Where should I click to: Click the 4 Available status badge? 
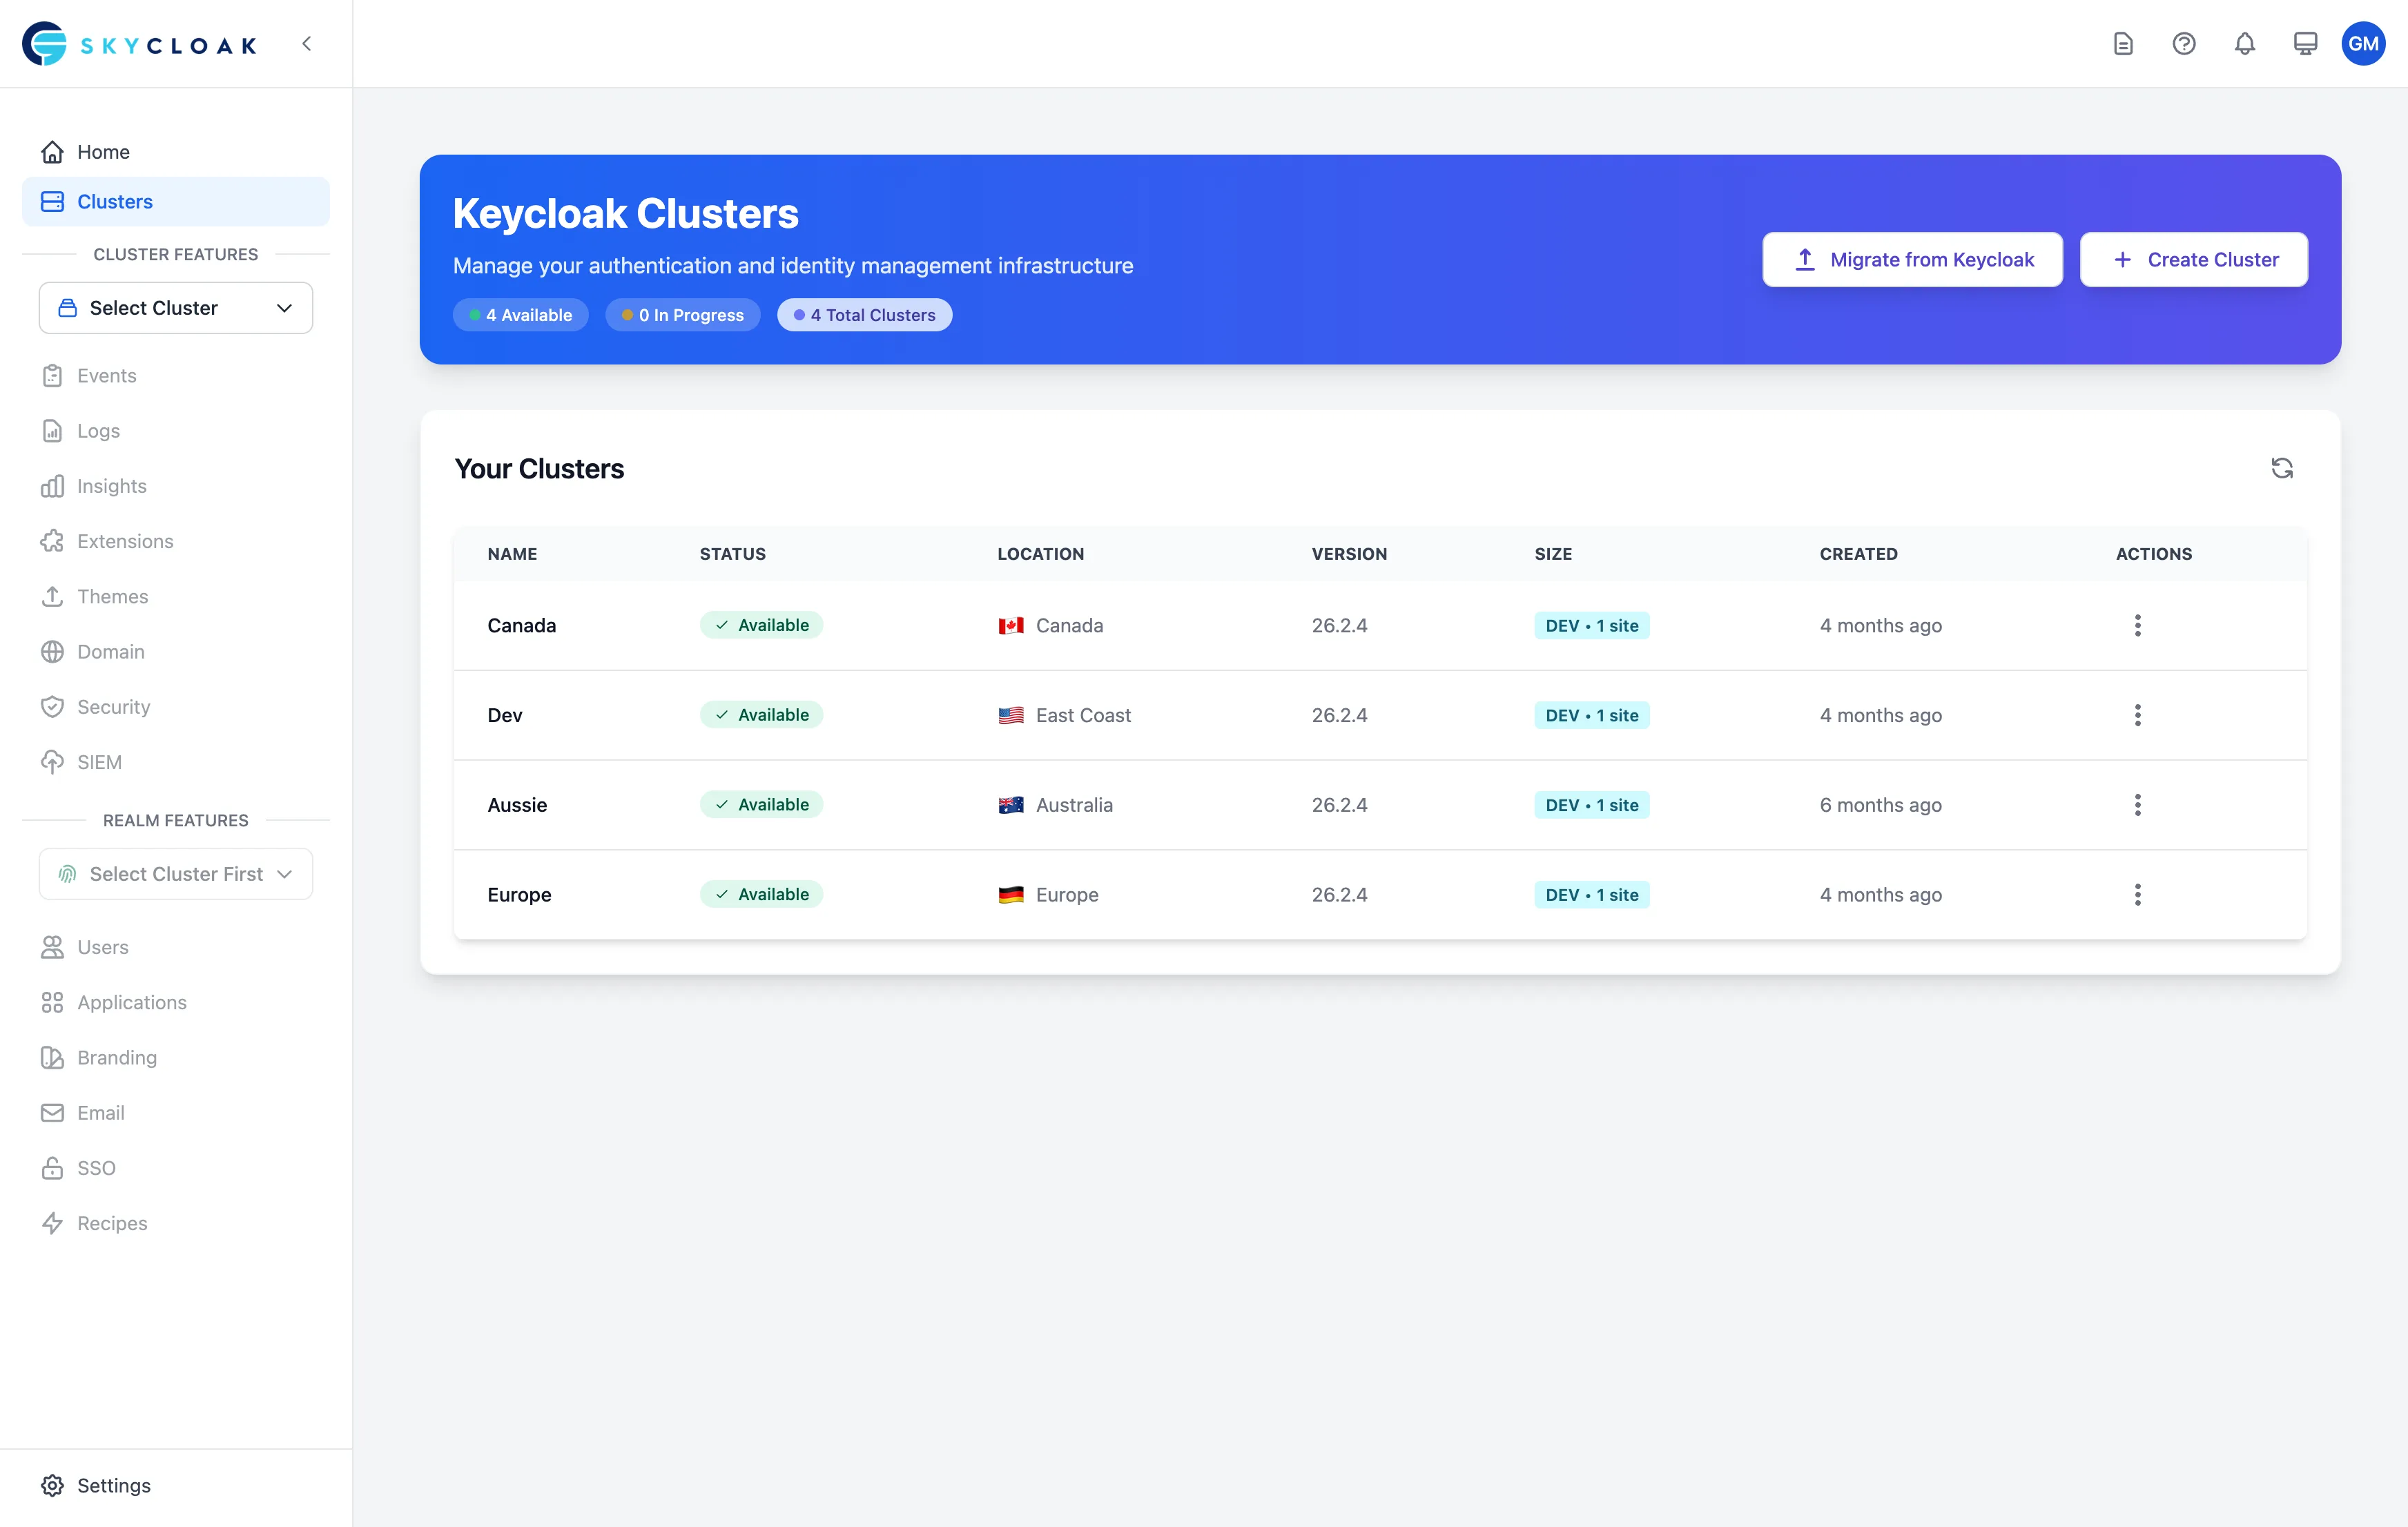(520, 314)
